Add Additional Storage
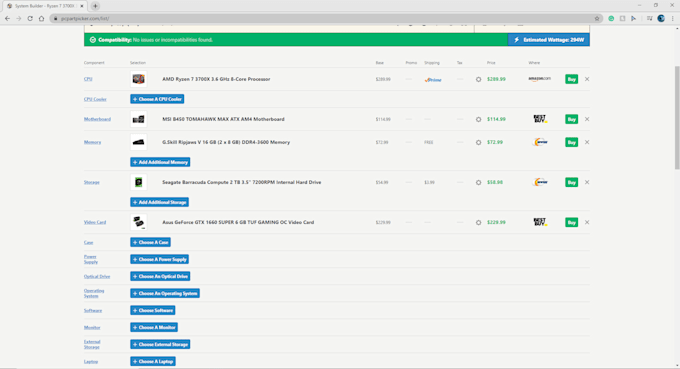The height and width of the screenshot is (369, 680). (x=159, y=202)
